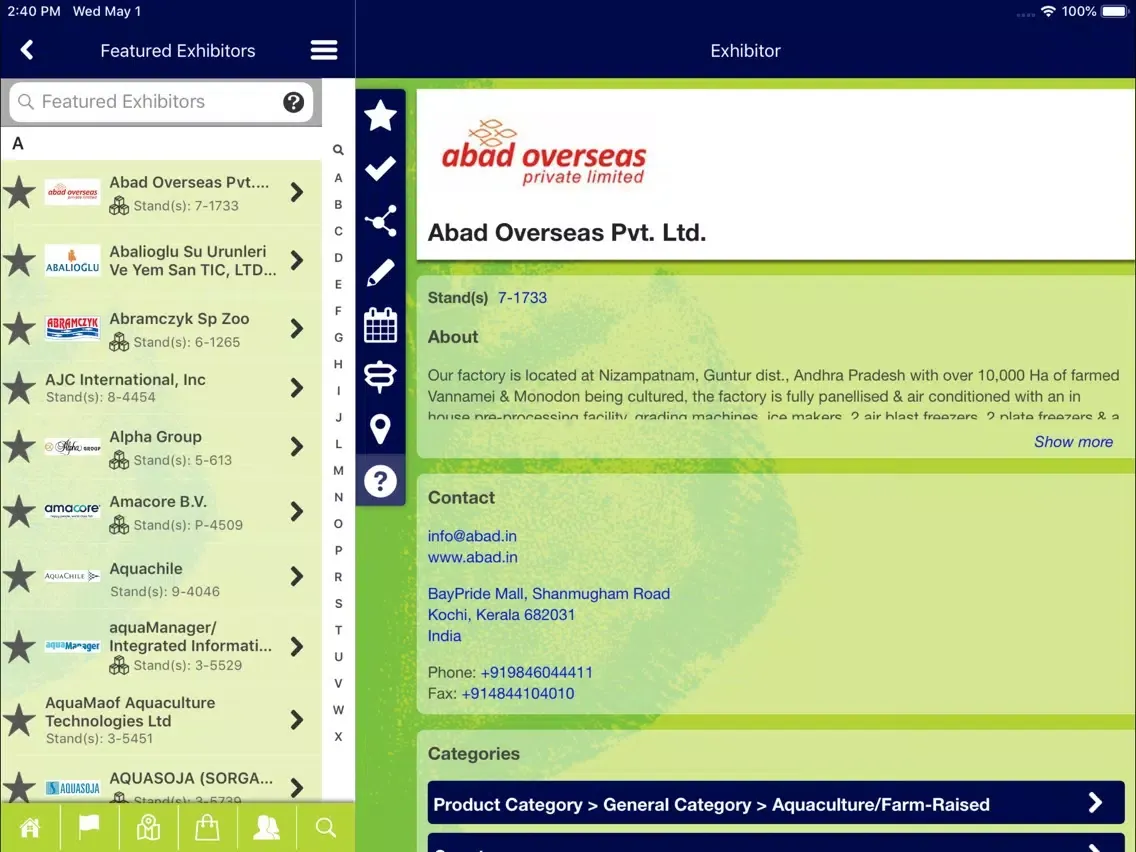This screenshot has width=1136, height=852.
Task: Open the hamburger menu
Action: click(324, 50)
